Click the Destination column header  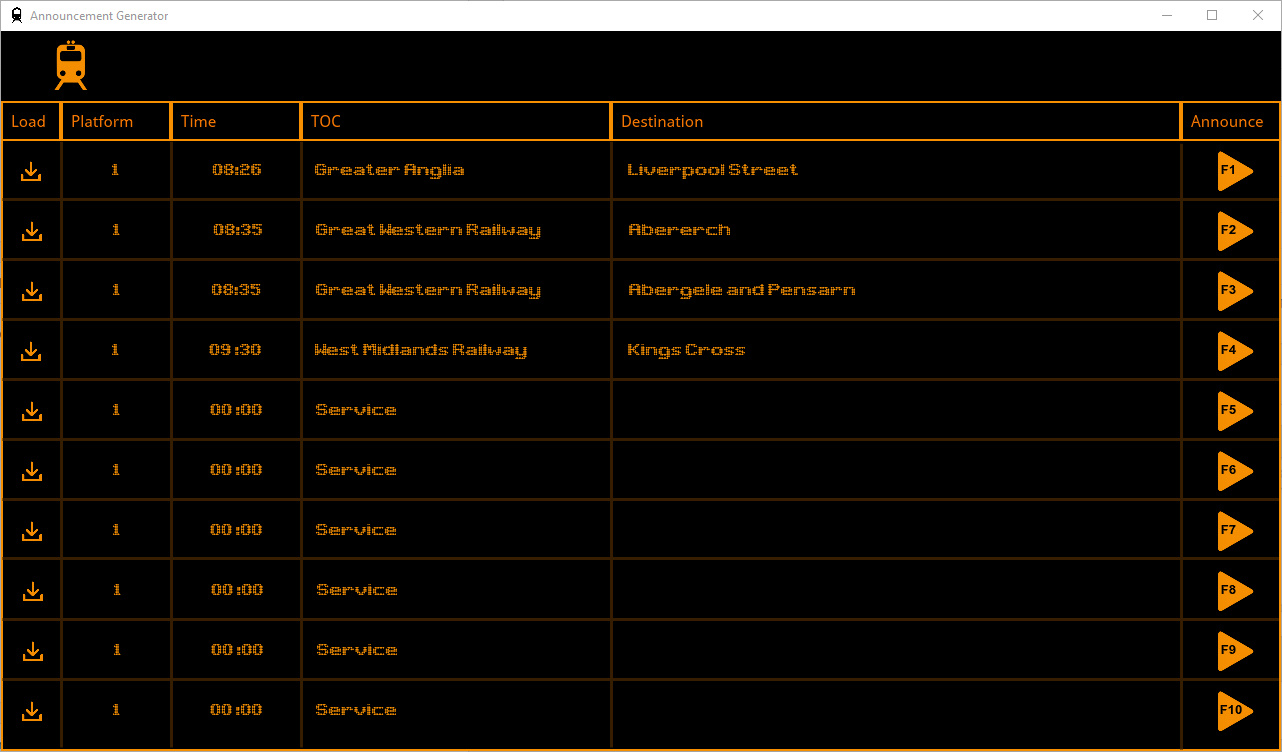[896, 121]
